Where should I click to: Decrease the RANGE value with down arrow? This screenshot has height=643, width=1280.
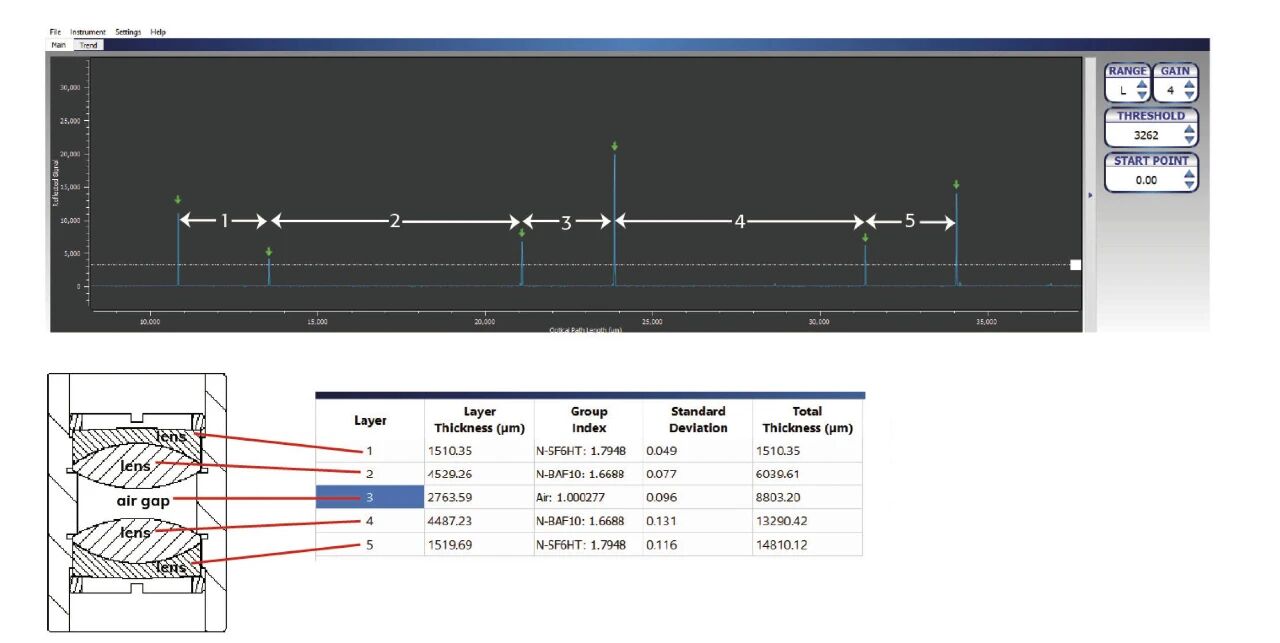(1142, 95)
